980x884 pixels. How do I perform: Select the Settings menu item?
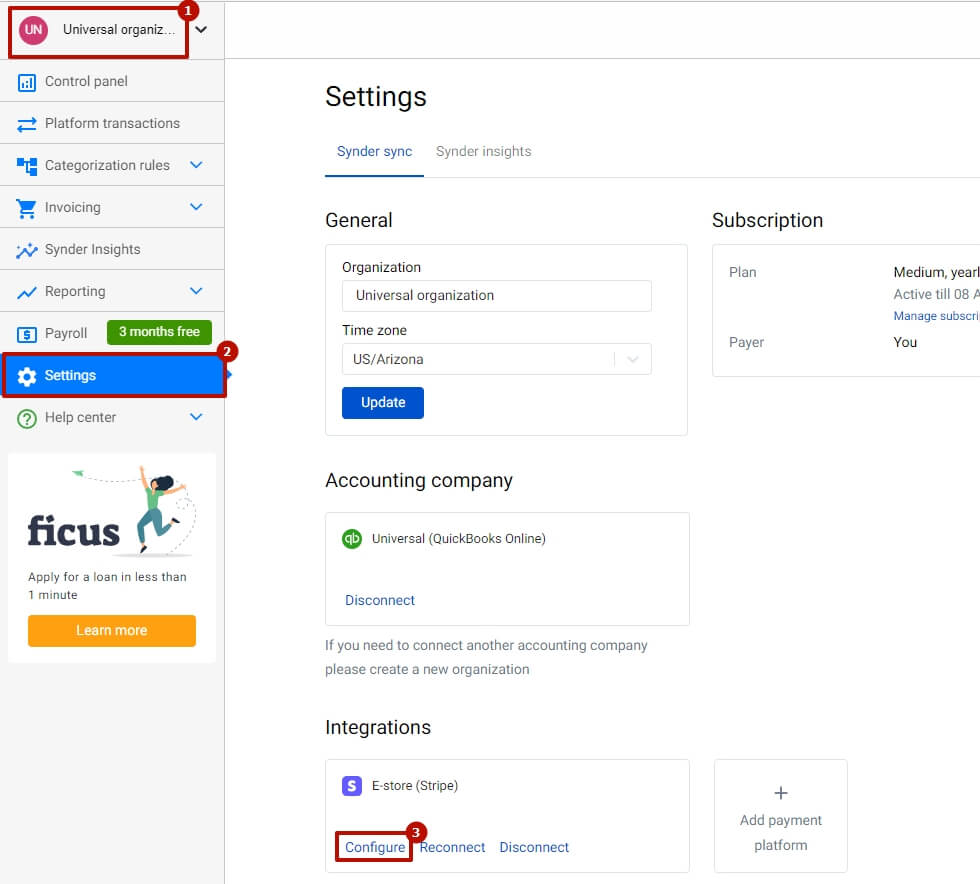click(x=113, y=375)
